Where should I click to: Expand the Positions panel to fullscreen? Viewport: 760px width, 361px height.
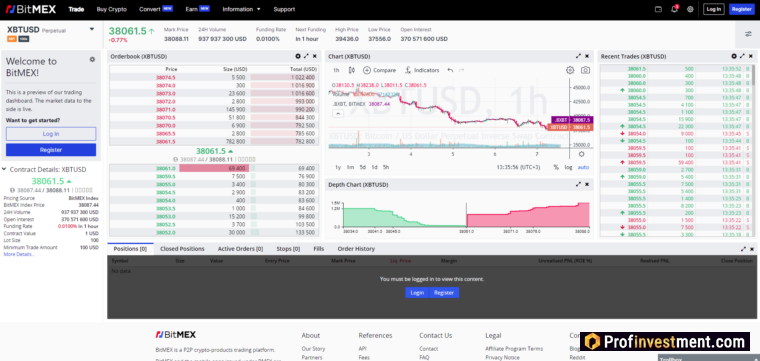point(744,249)
